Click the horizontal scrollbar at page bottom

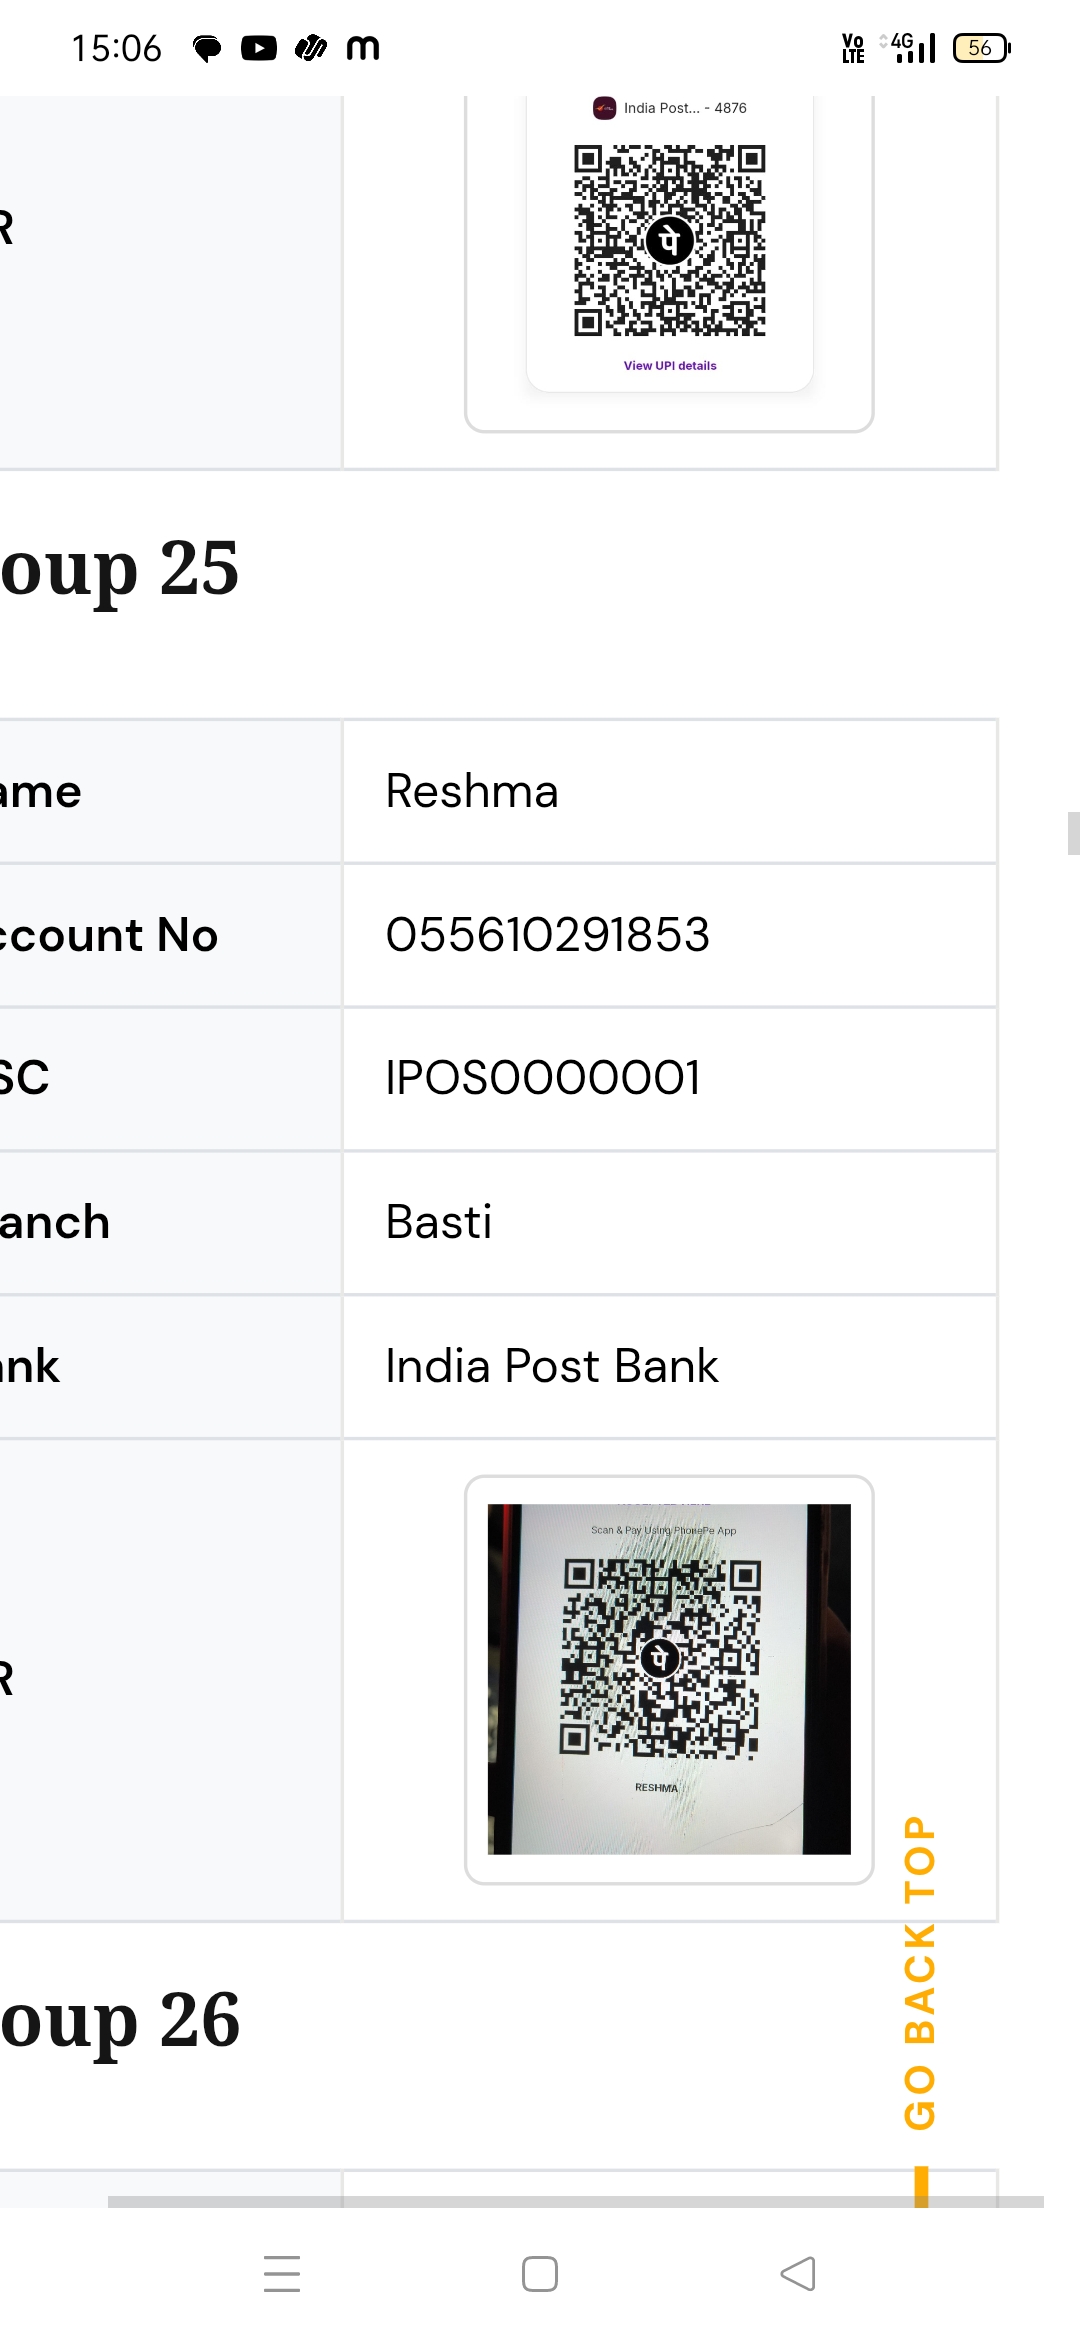tap(575, 2201)
